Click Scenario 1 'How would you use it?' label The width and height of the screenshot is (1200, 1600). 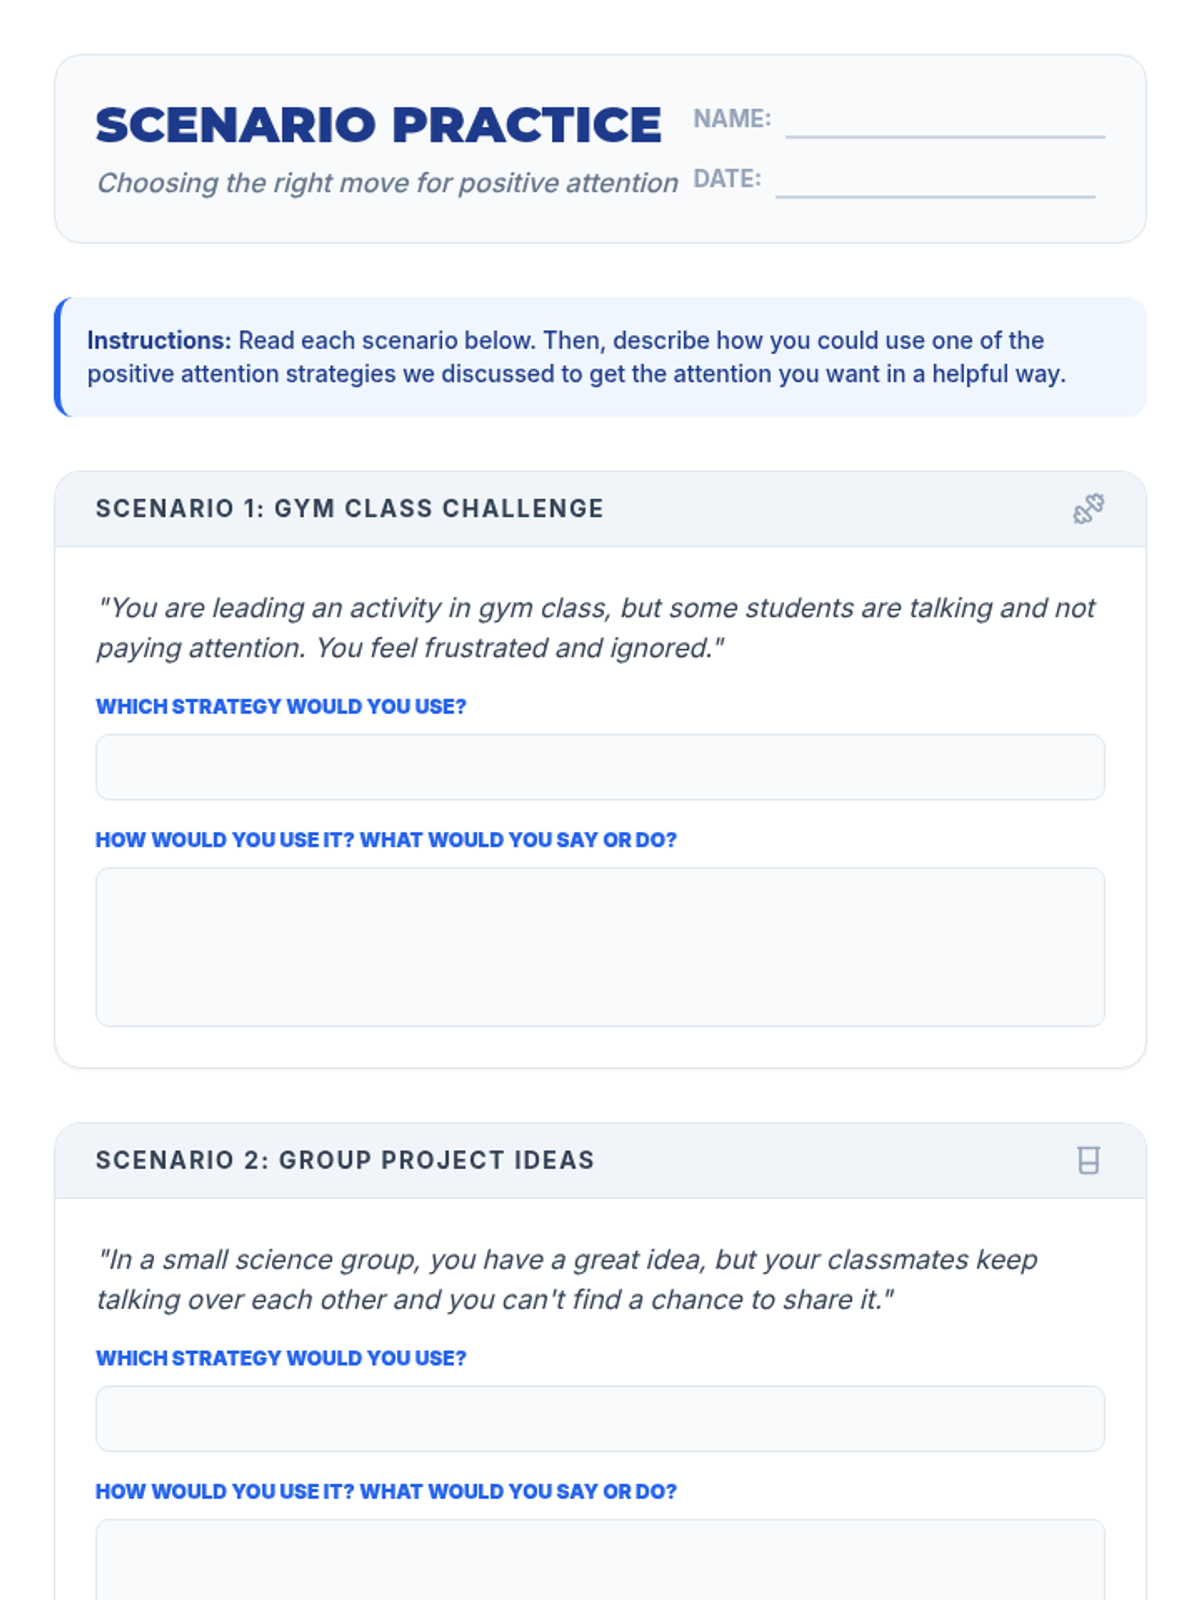pos(386,840)
